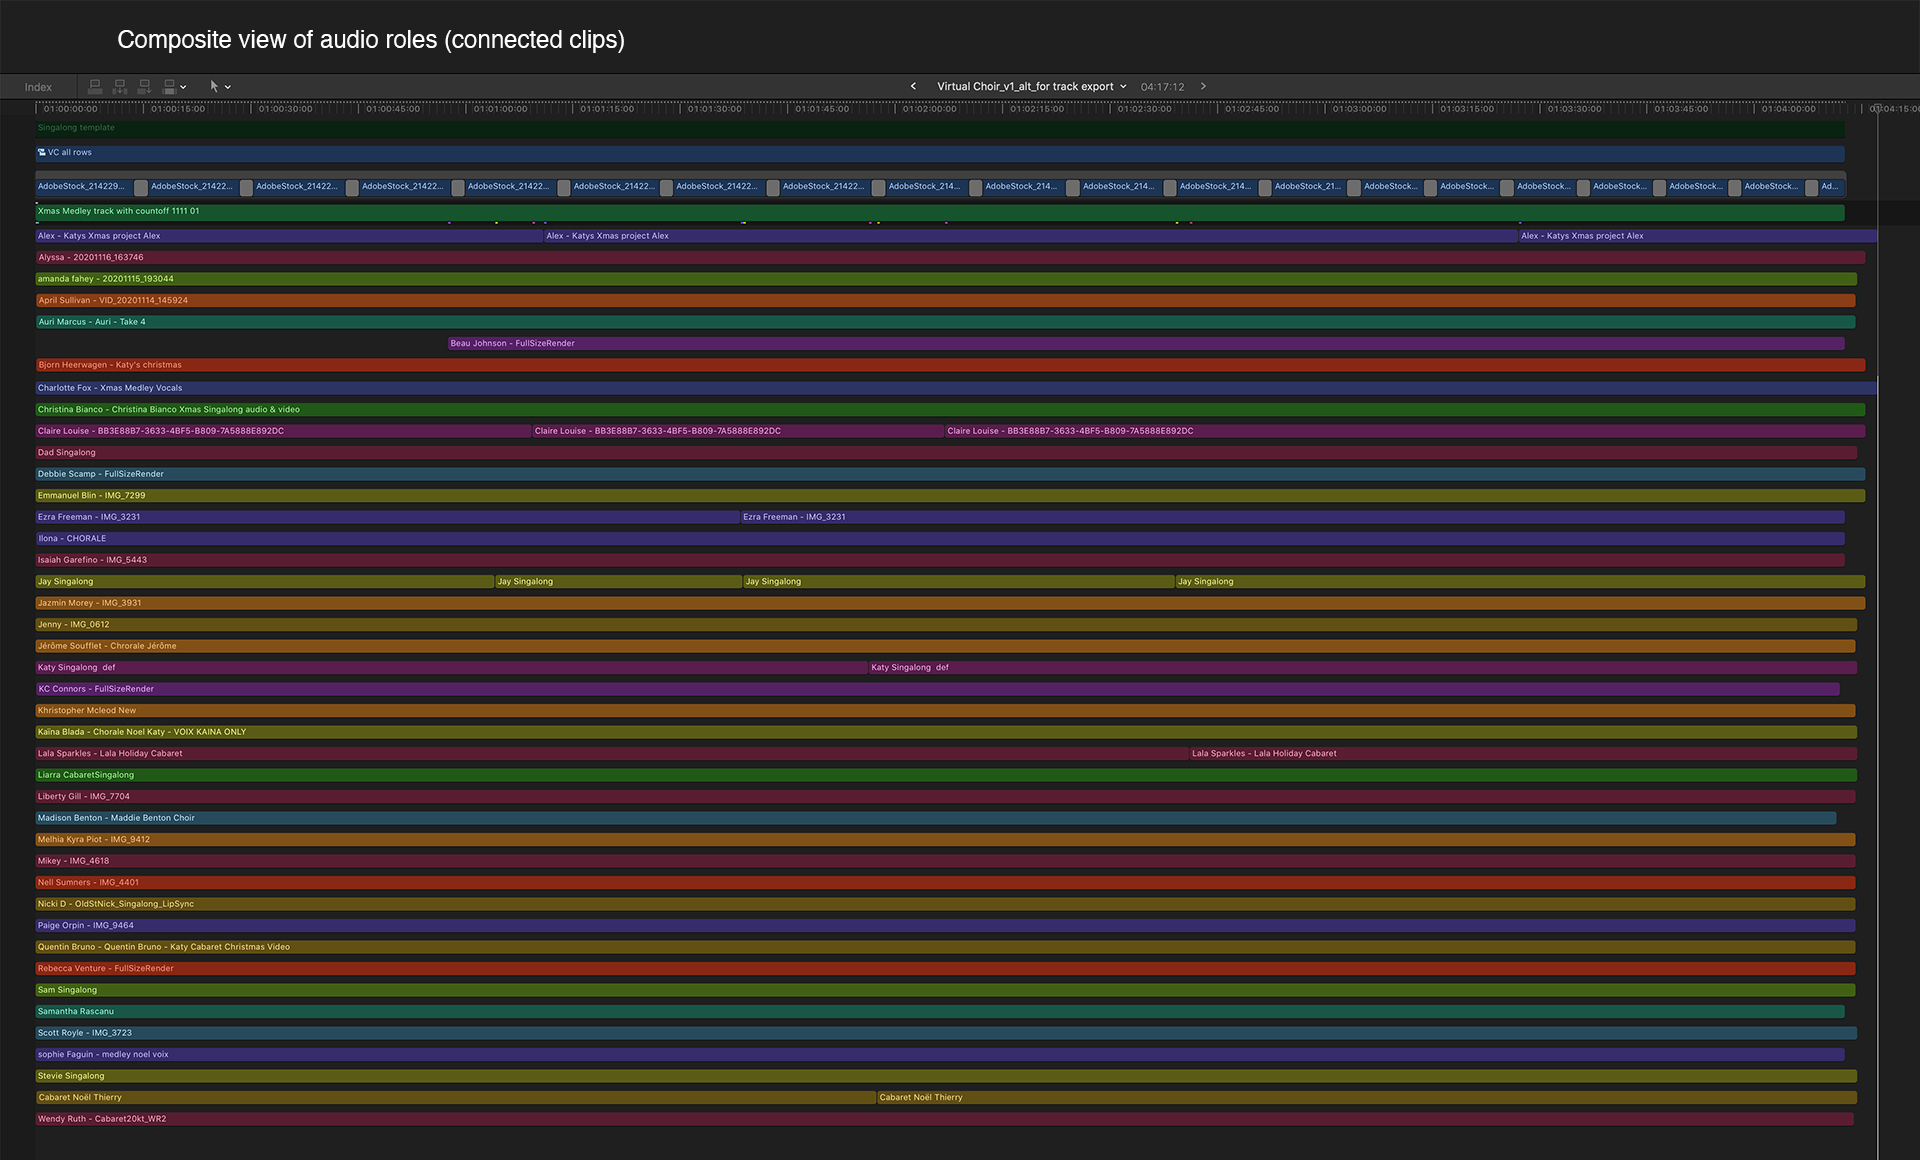Select the third Claire Louise clip segment
The image size is (1920, 1160).
1405,431
